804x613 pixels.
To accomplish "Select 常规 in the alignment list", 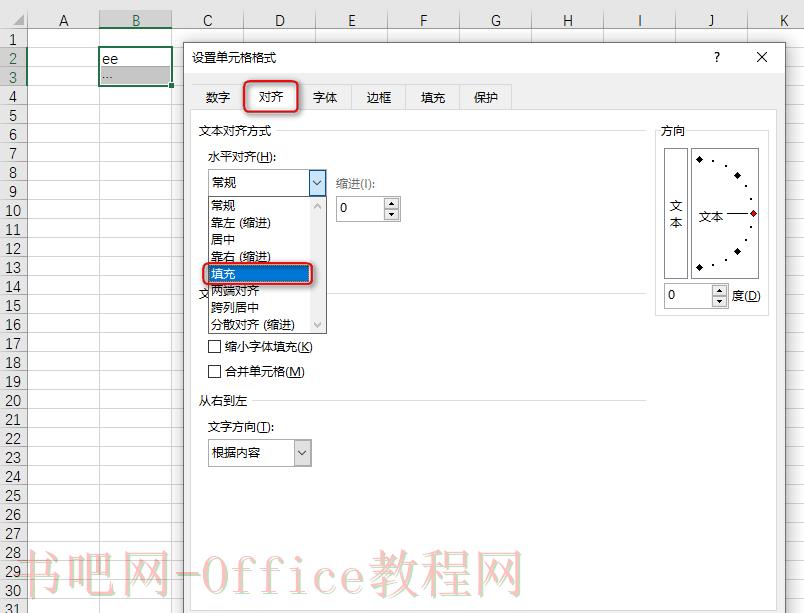I will [259, 206].
